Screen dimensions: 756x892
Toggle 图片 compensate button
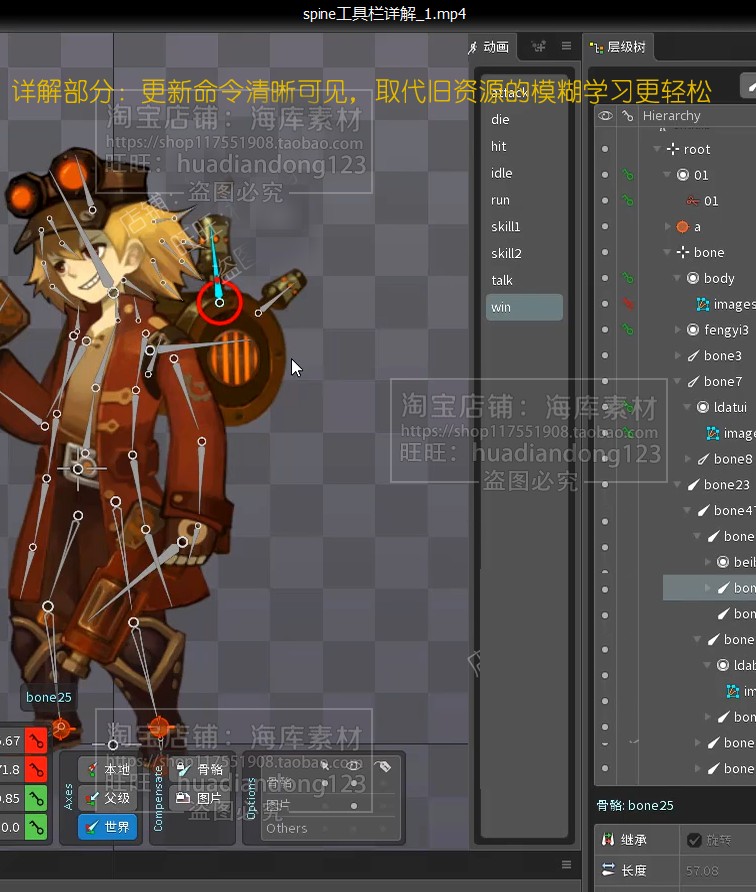click(199, 798)
